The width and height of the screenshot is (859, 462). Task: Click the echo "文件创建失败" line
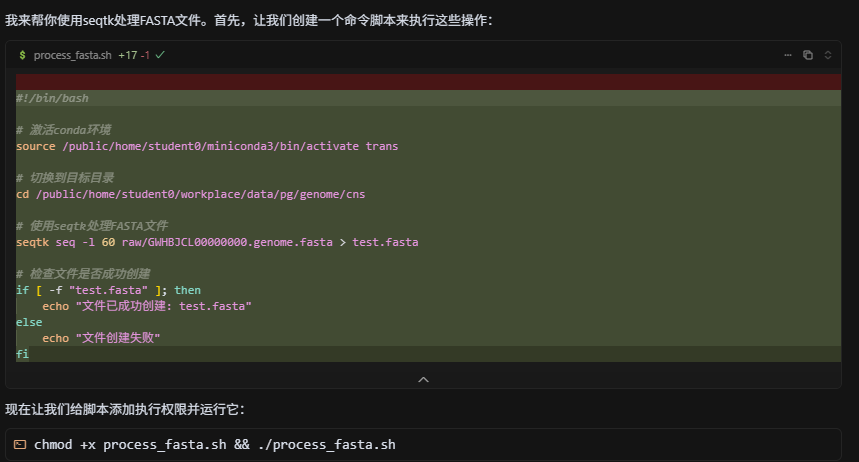point(101,338)
